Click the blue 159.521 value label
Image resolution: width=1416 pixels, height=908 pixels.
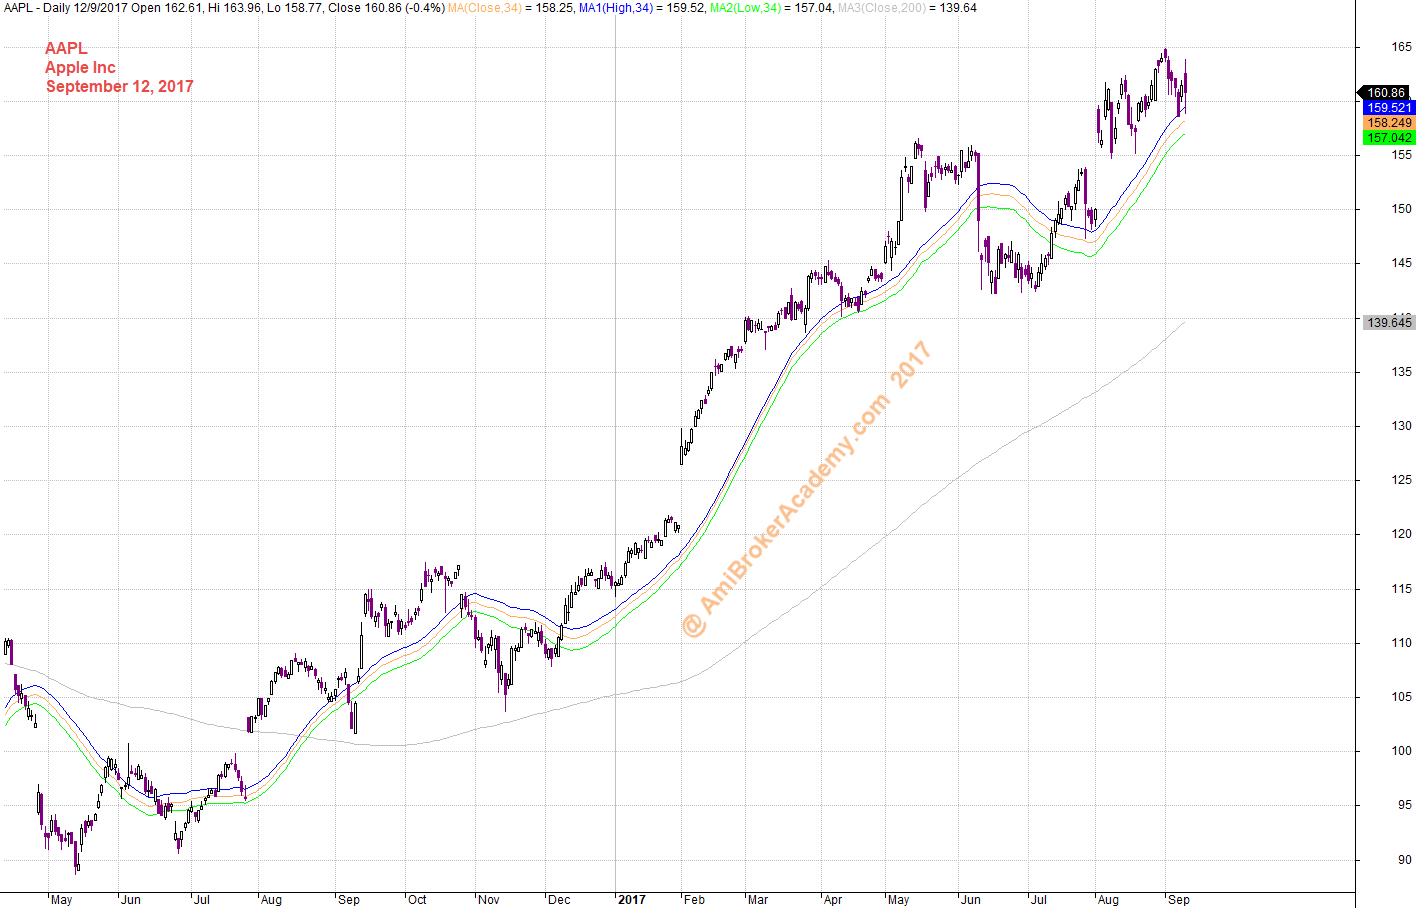pos(1389,108)
